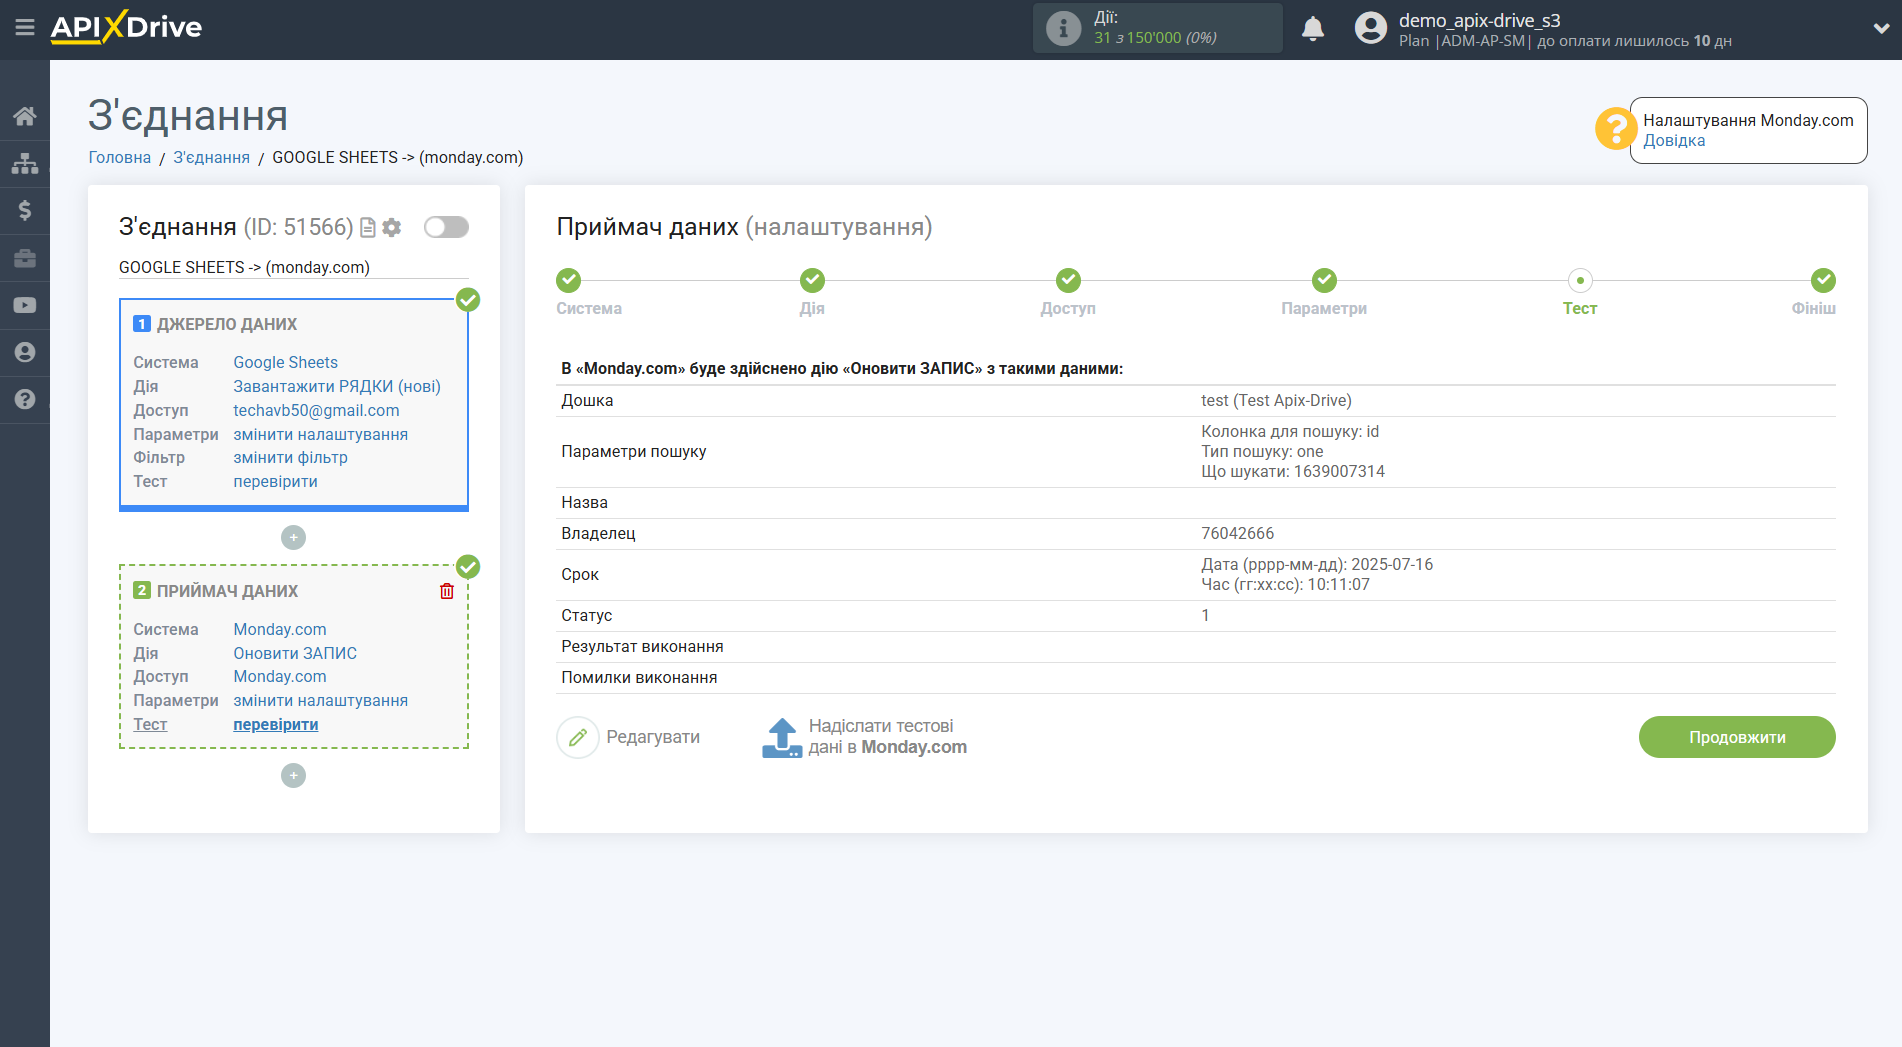This screenshot has height=1047, width=1902.
Task: Open the hamburger menu
Action: coord(25,27)
